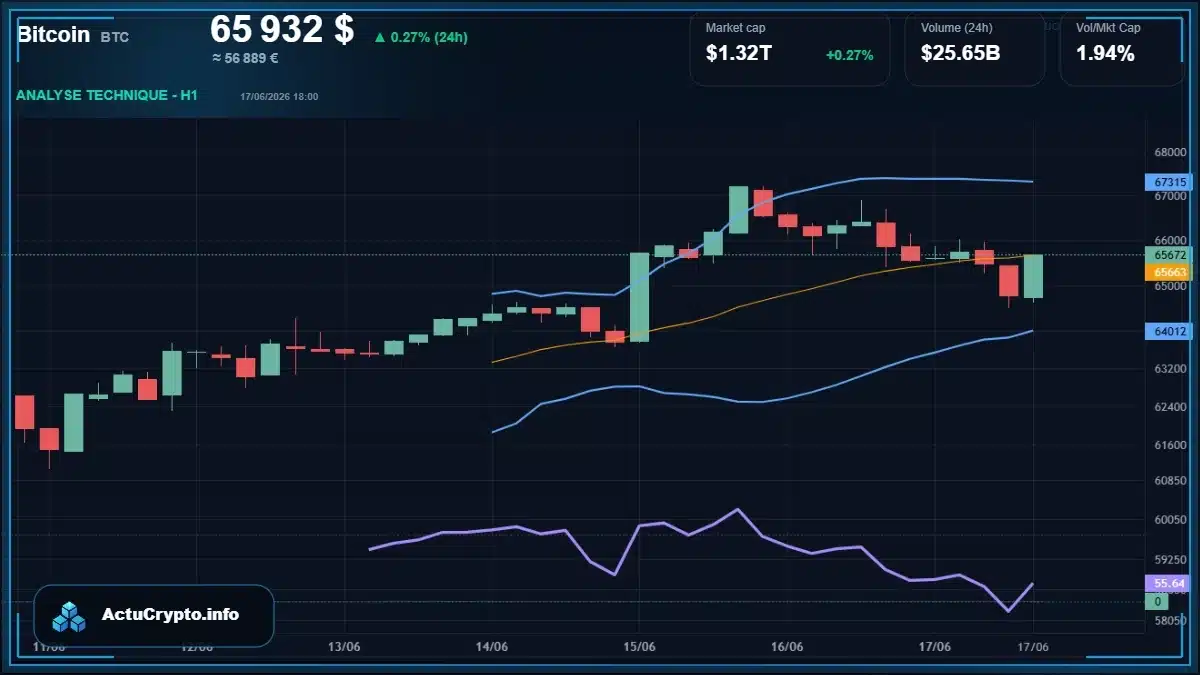Click the tall green candle above 15/06
This screenshot has height=675, width=1200.
pyautogui.click(x=639, y=297)
